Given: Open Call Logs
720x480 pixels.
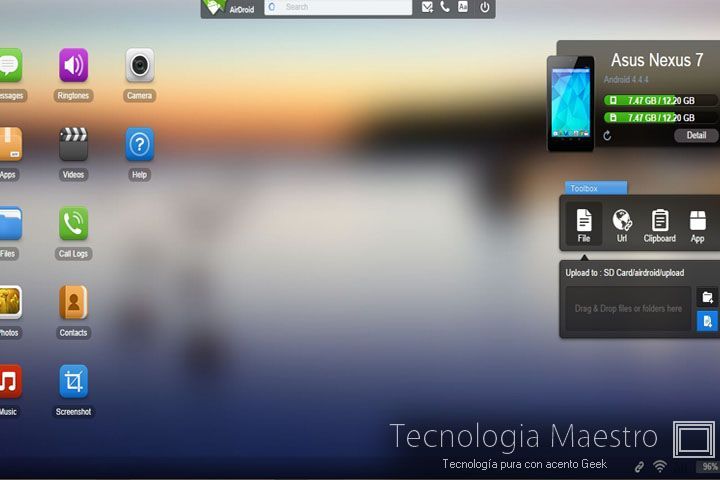Looking at the screenshot, I should [x=73, y=224].
